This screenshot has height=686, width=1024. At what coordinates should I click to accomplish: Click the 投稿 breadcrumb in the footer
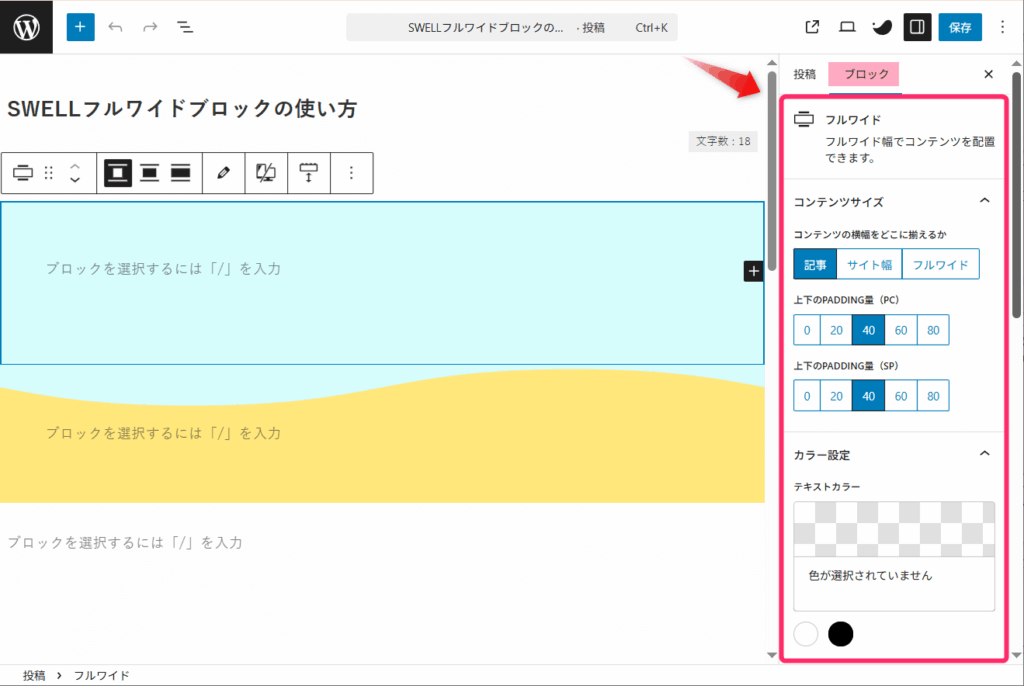click(34, 676)
